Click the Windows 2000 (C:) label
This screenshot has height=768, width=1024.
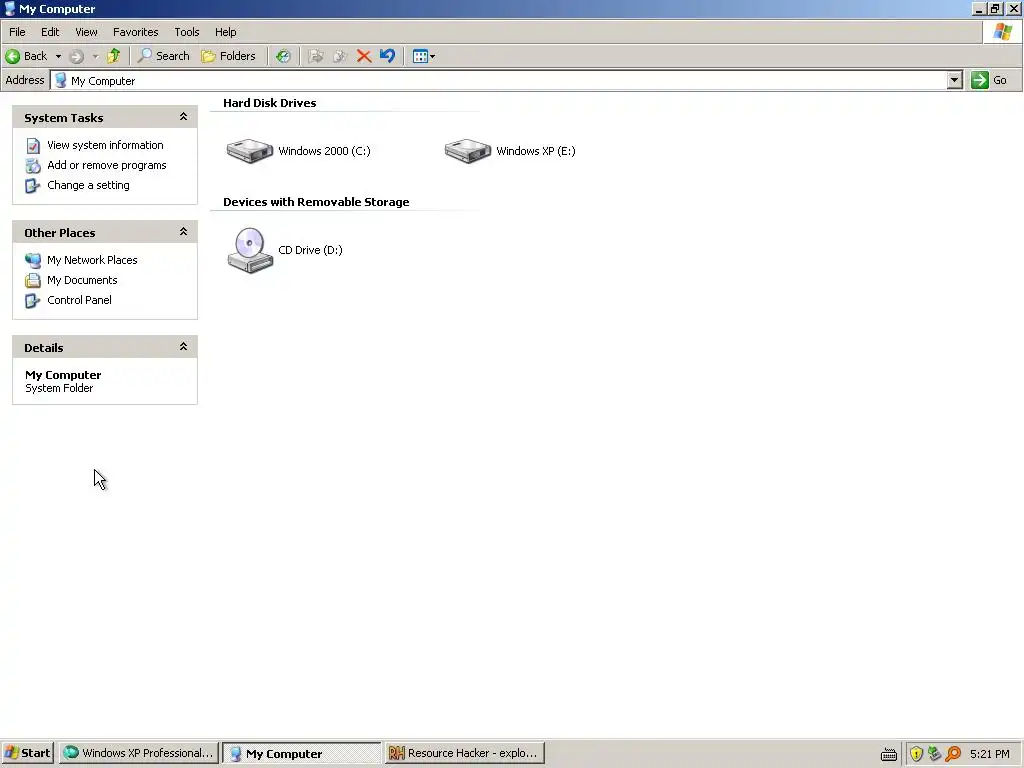[324, 151]
